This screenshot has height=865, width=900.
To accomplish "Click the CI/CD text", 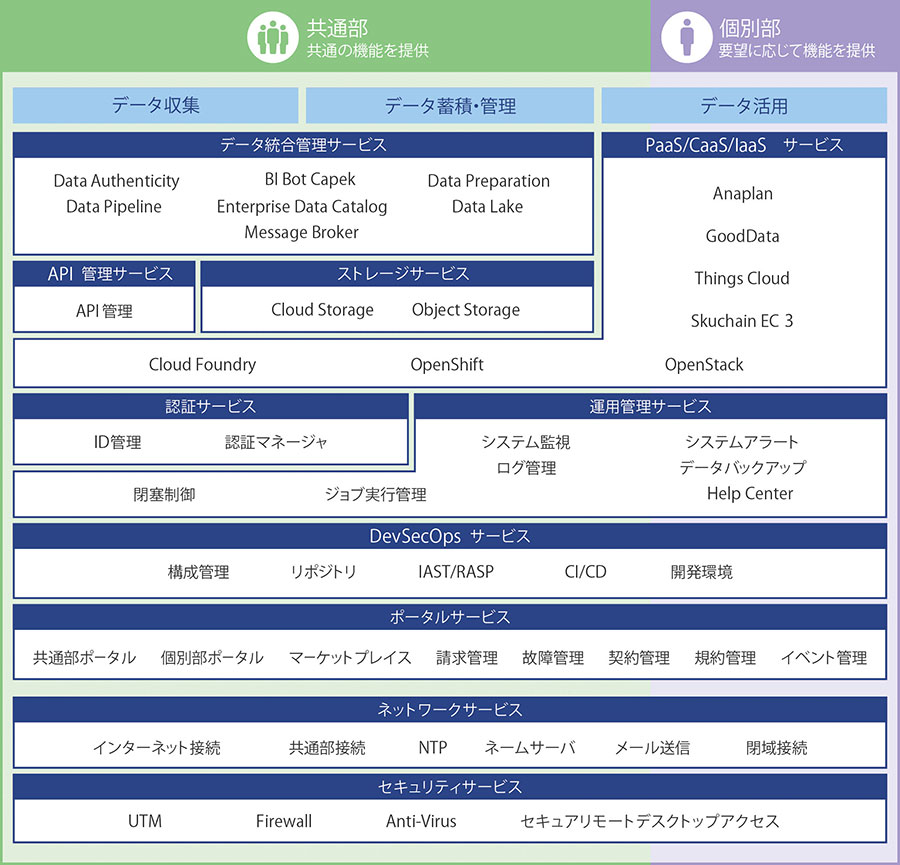I will [585, 572].
